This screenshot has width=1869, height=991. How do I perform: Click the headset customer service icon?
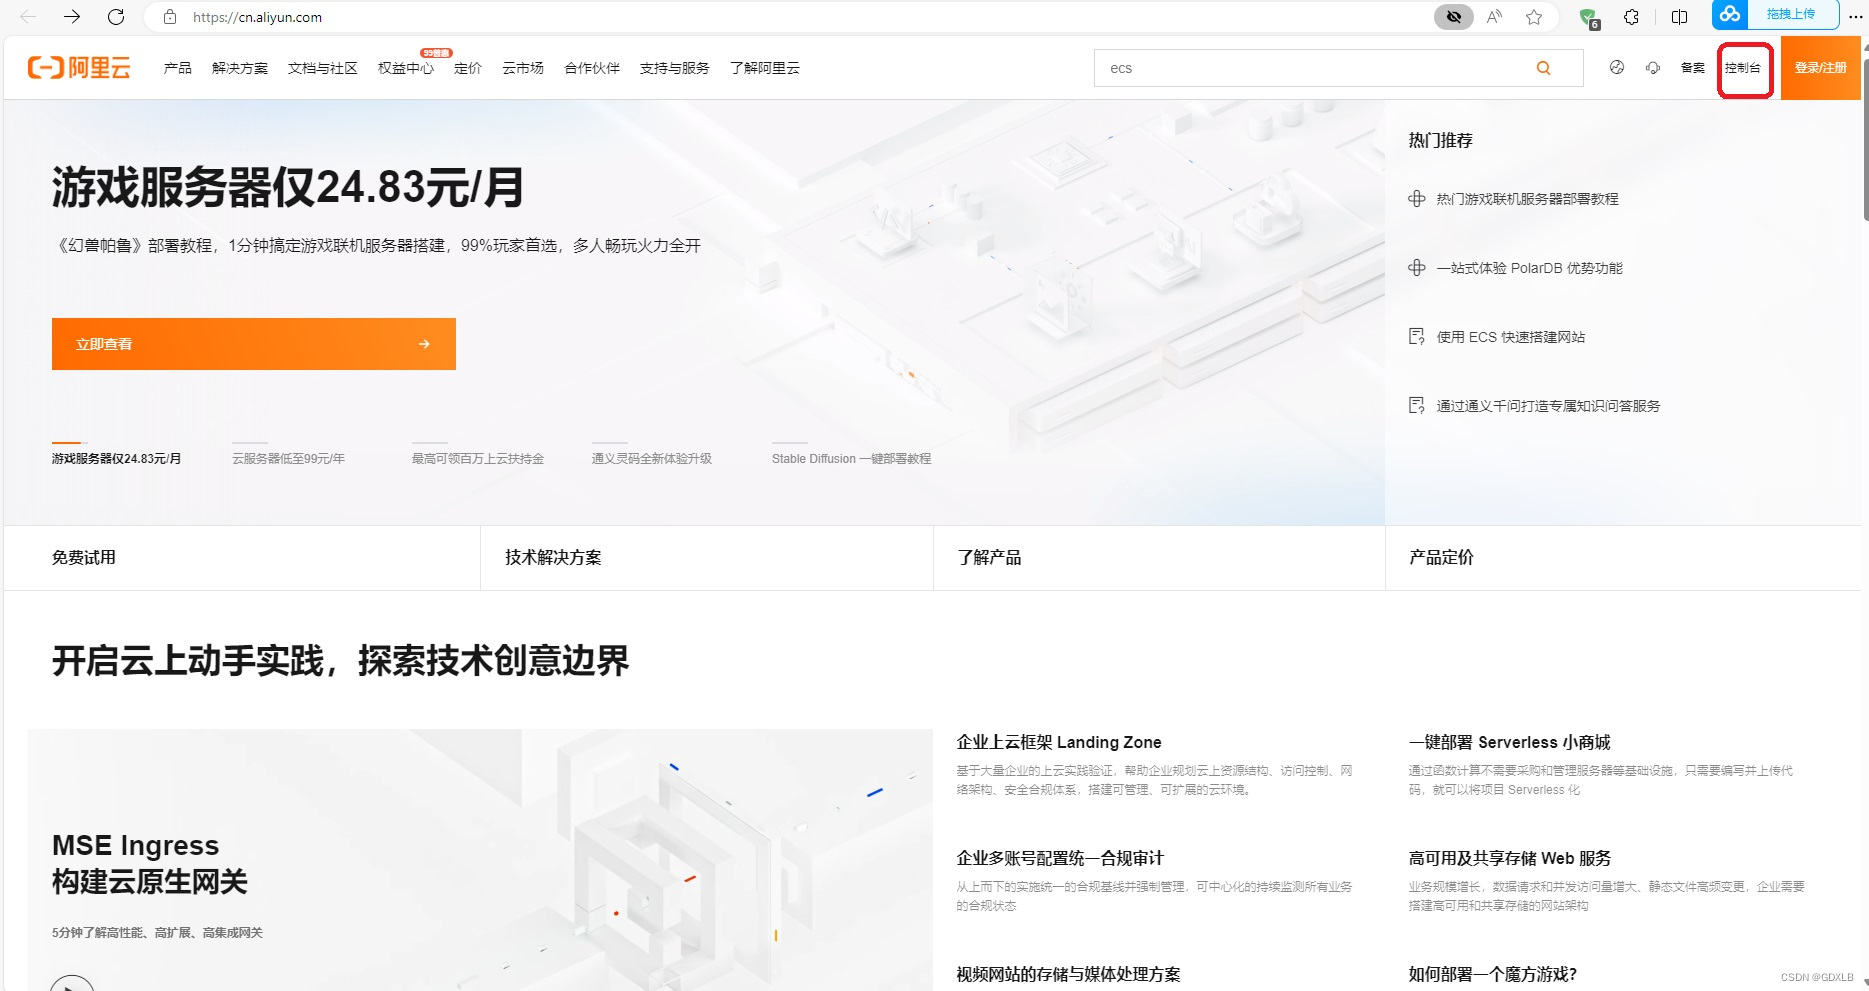(1653, 67)
